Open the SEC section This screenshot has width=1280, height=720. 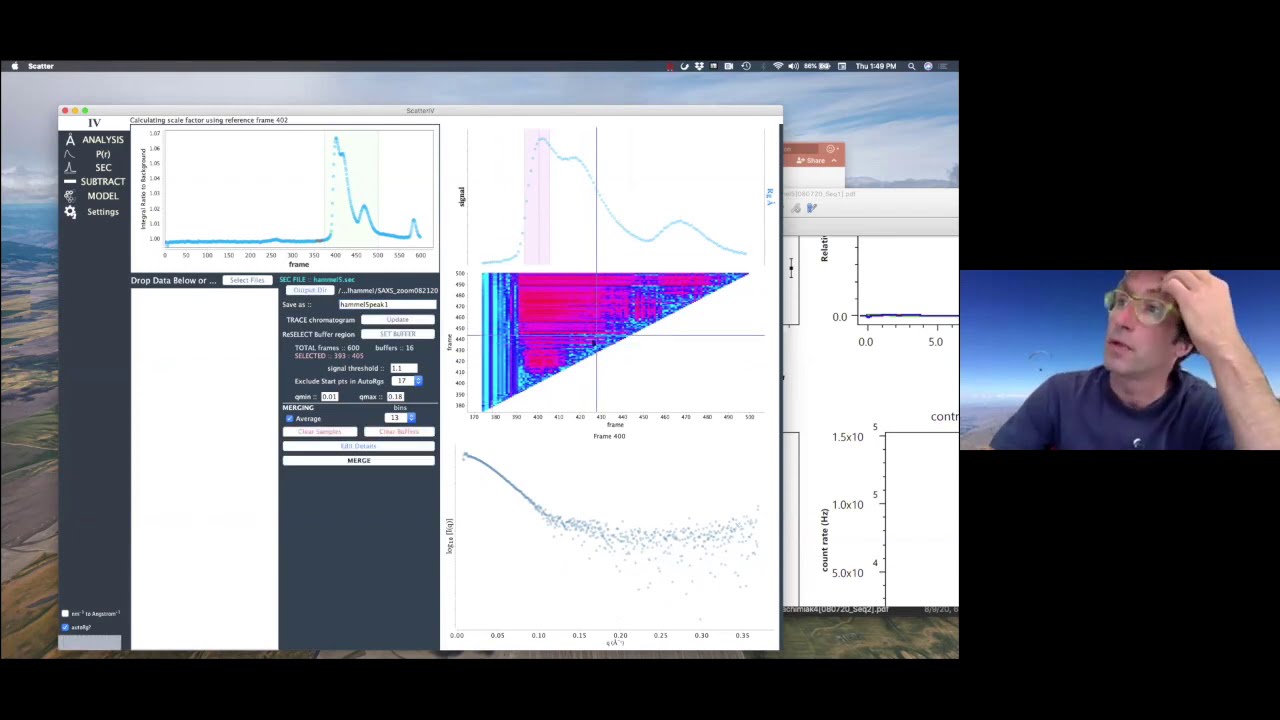[x=103, y=168]
